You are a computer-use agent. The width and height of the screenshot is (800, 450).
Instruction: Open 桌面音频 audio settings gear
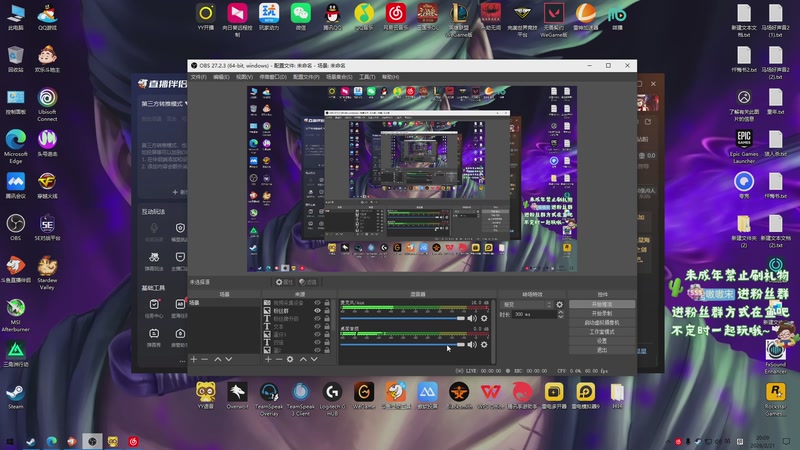point(484,344)
